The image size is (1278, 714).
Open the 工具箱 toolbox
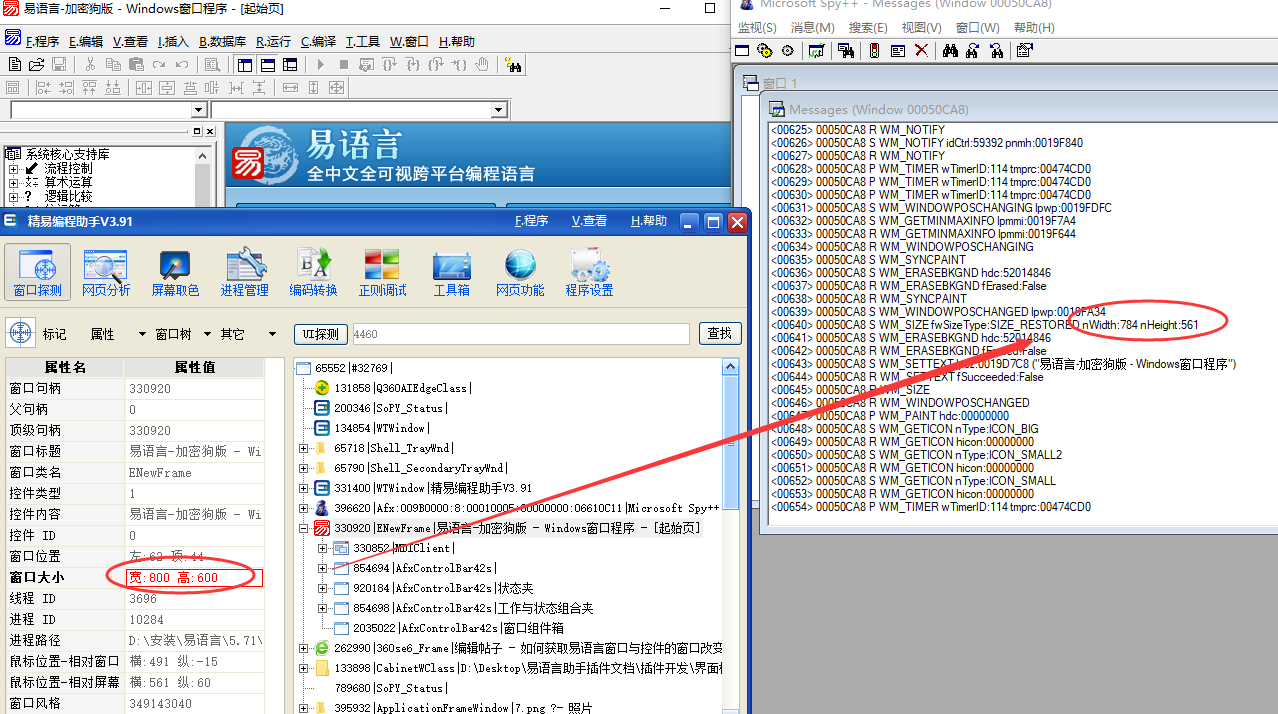tap(451, 273)
